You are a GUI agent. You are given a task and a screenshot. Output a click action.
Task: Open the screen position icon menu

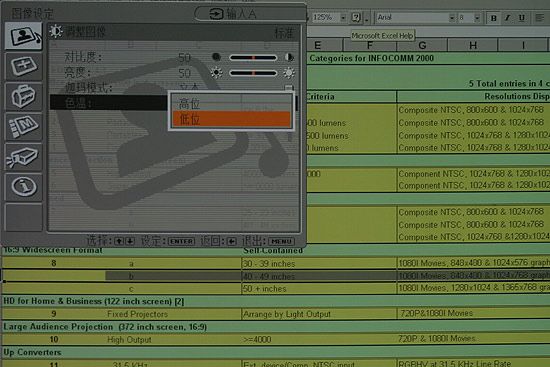tap(24, 66)
